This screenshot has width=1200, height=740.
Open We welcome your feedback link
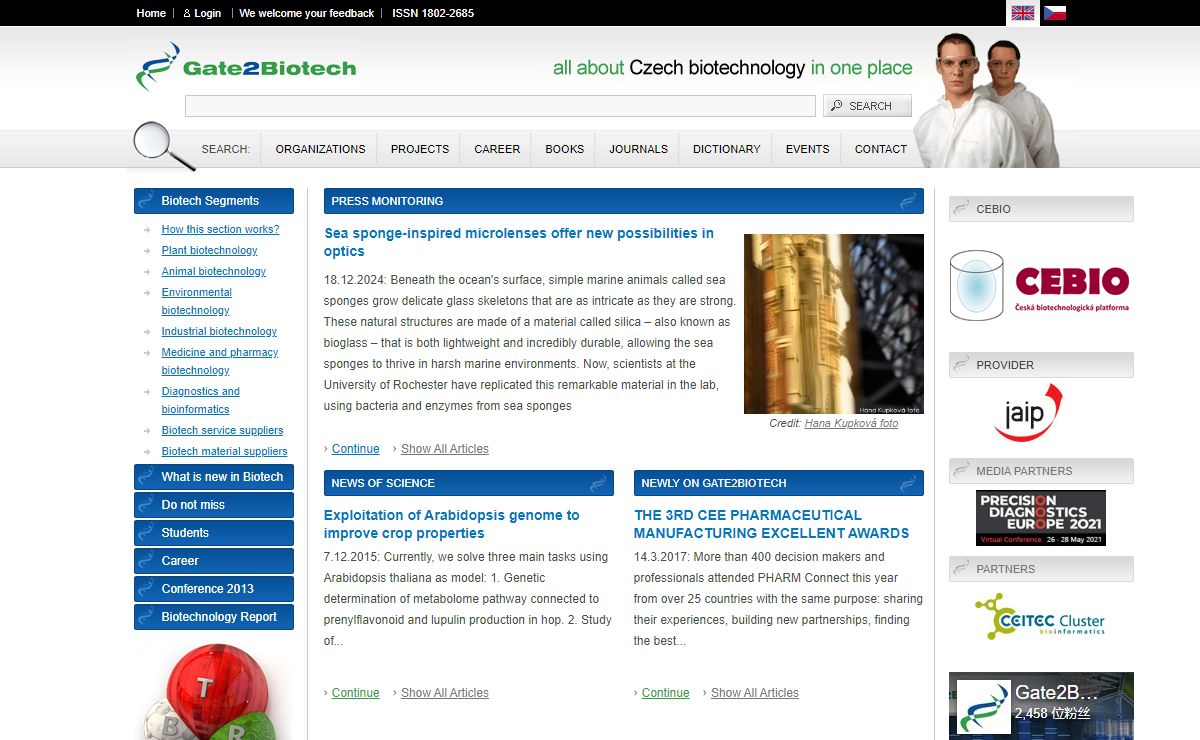point(307,13)
